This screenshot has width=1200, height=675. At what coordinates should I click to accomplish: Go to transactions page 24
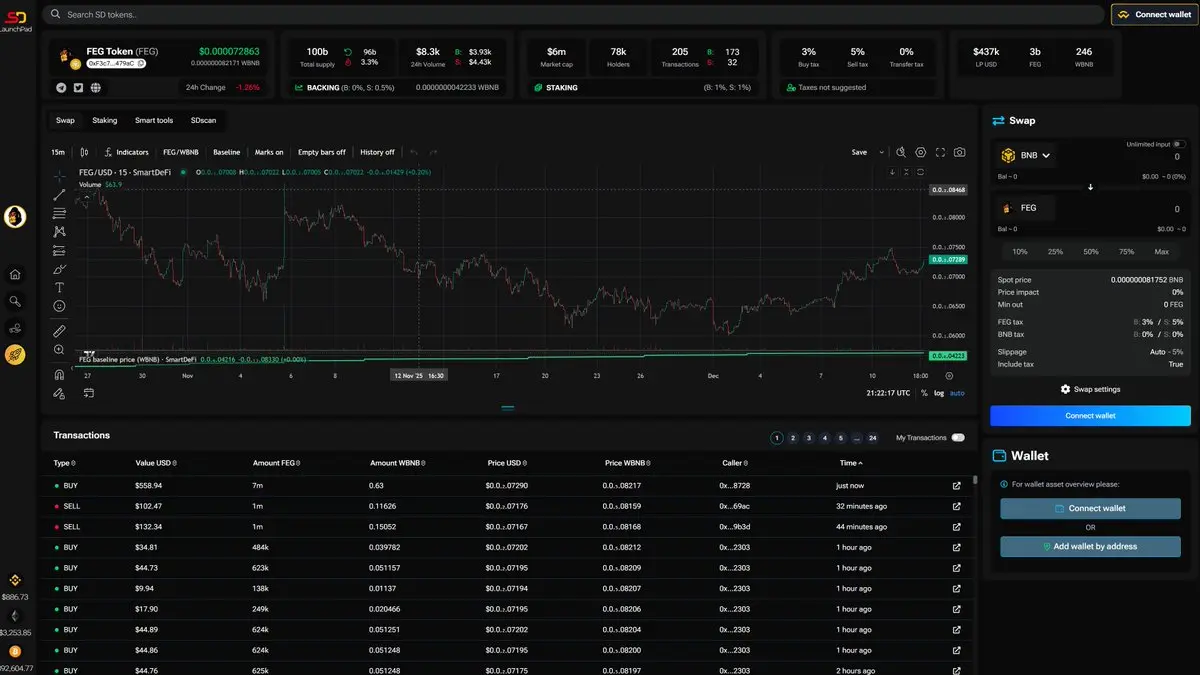click(873, 438)
